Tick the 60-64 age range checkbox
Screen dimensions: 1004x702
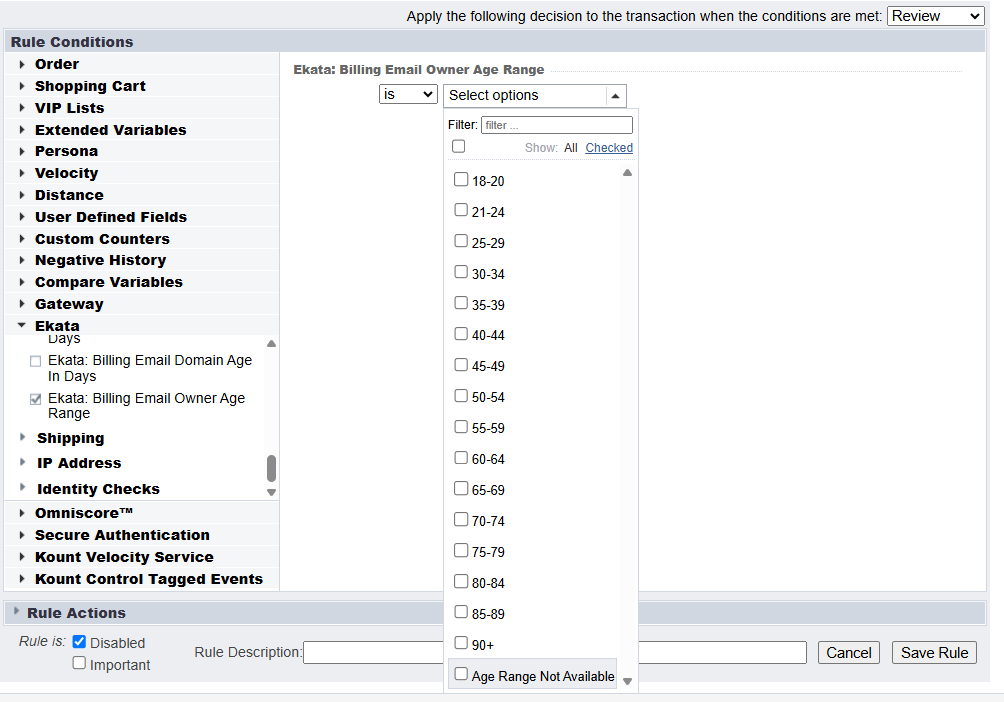click(461, 457)
